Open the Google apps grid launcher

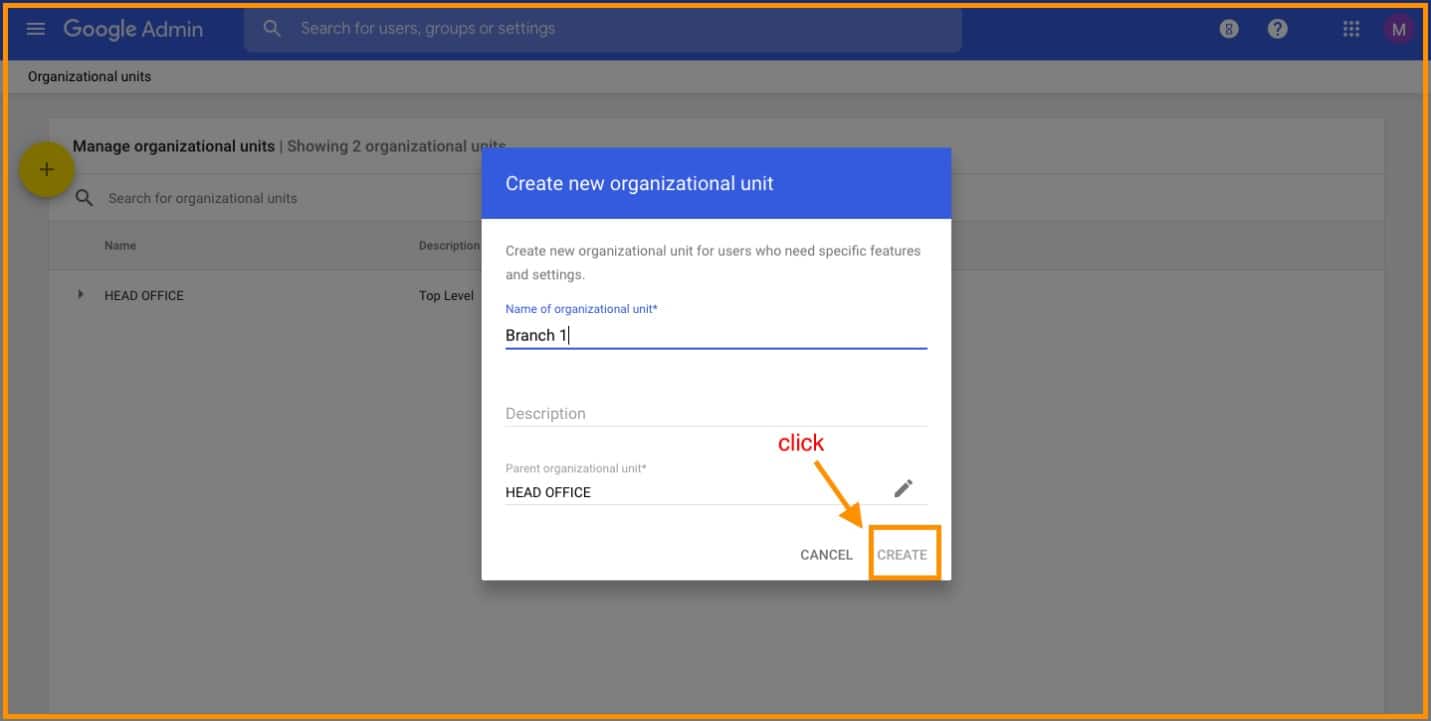[x=1351, y=29]
